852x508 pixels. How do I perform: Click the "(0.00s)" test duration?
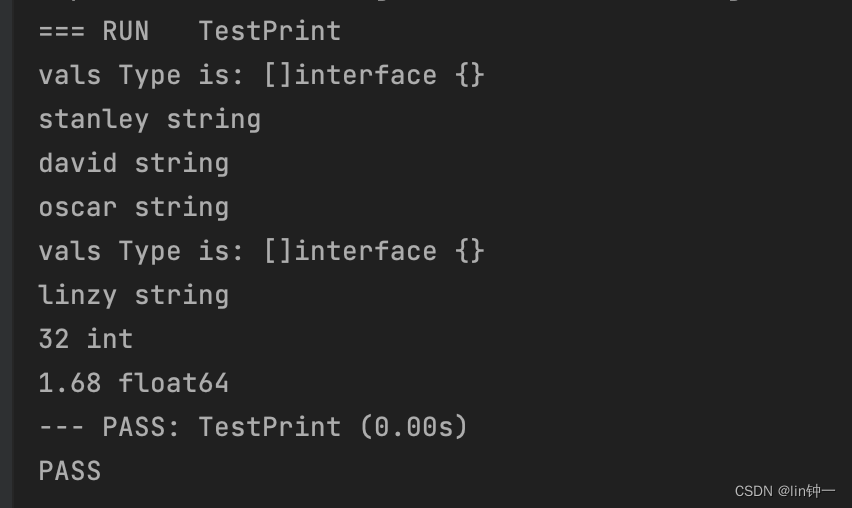pyautogui.click(x=413, y=427)
